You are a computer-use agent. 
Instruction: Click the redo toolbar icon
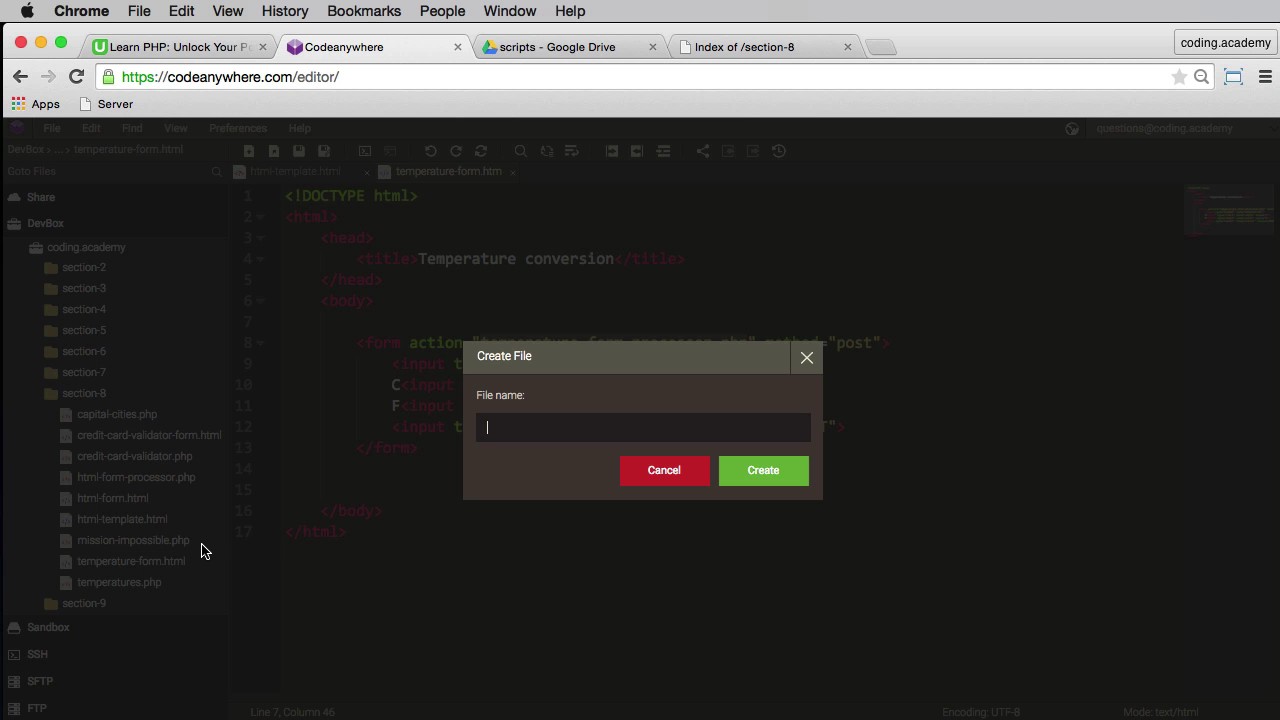click(x=455, y=151)
